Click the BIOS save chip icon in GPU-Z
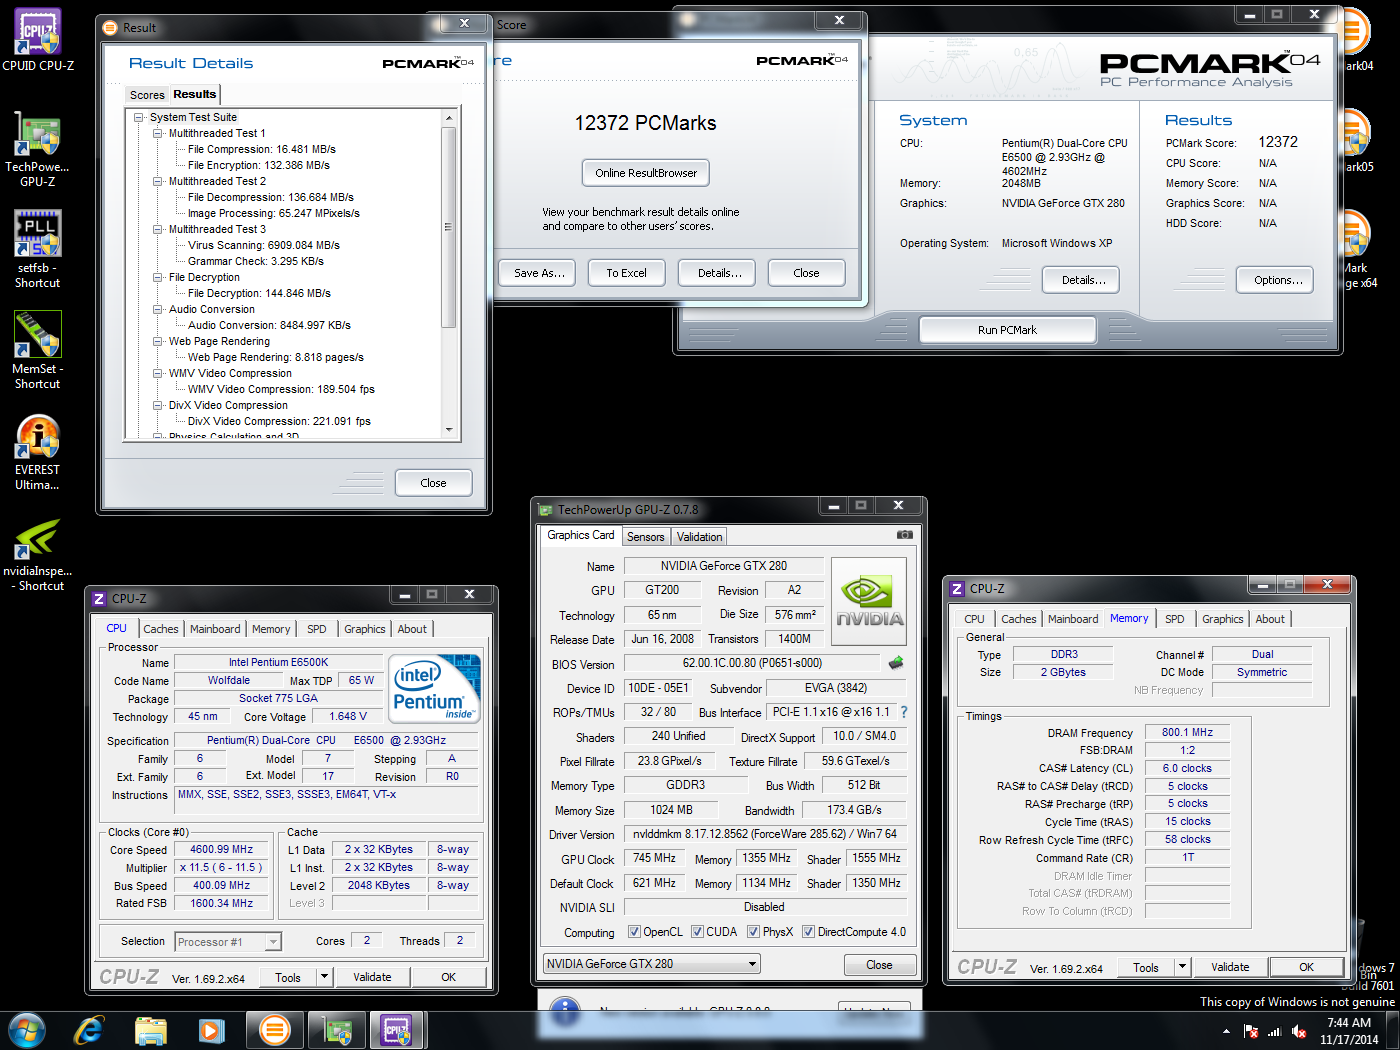This screenshot has height=1050, width=1400. (x=896, y=662)
